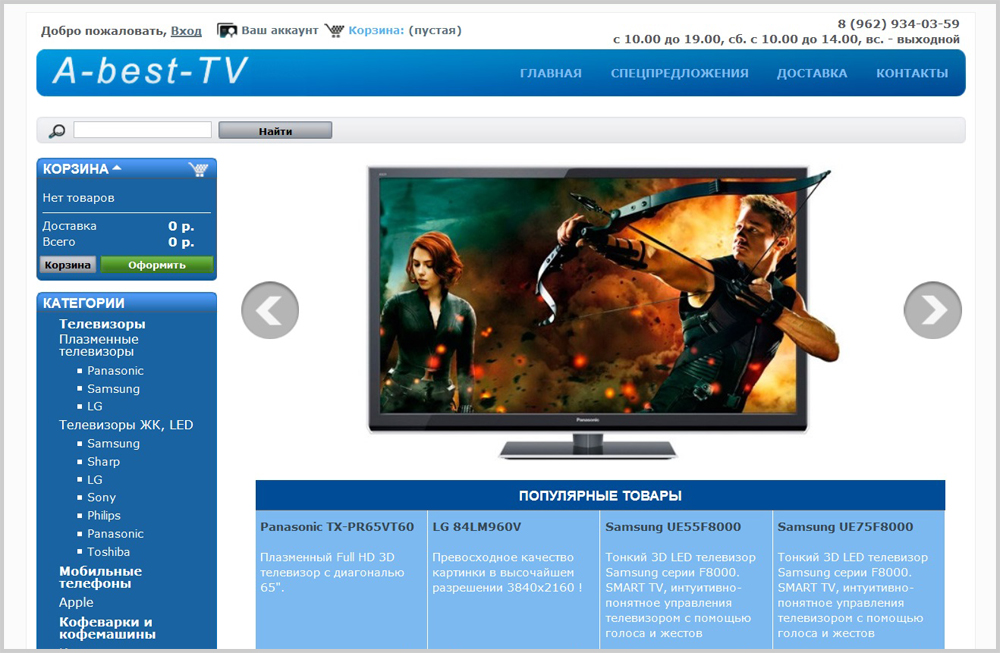Click the Вход login link

pyautogui.click(x=186, y=31)
